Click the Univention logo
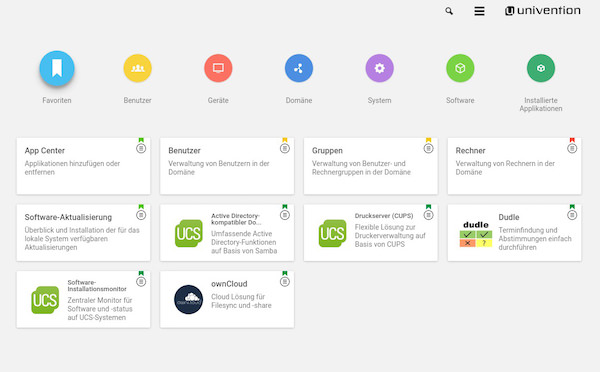This screenshot has height=372, width=600. point(543,10)
